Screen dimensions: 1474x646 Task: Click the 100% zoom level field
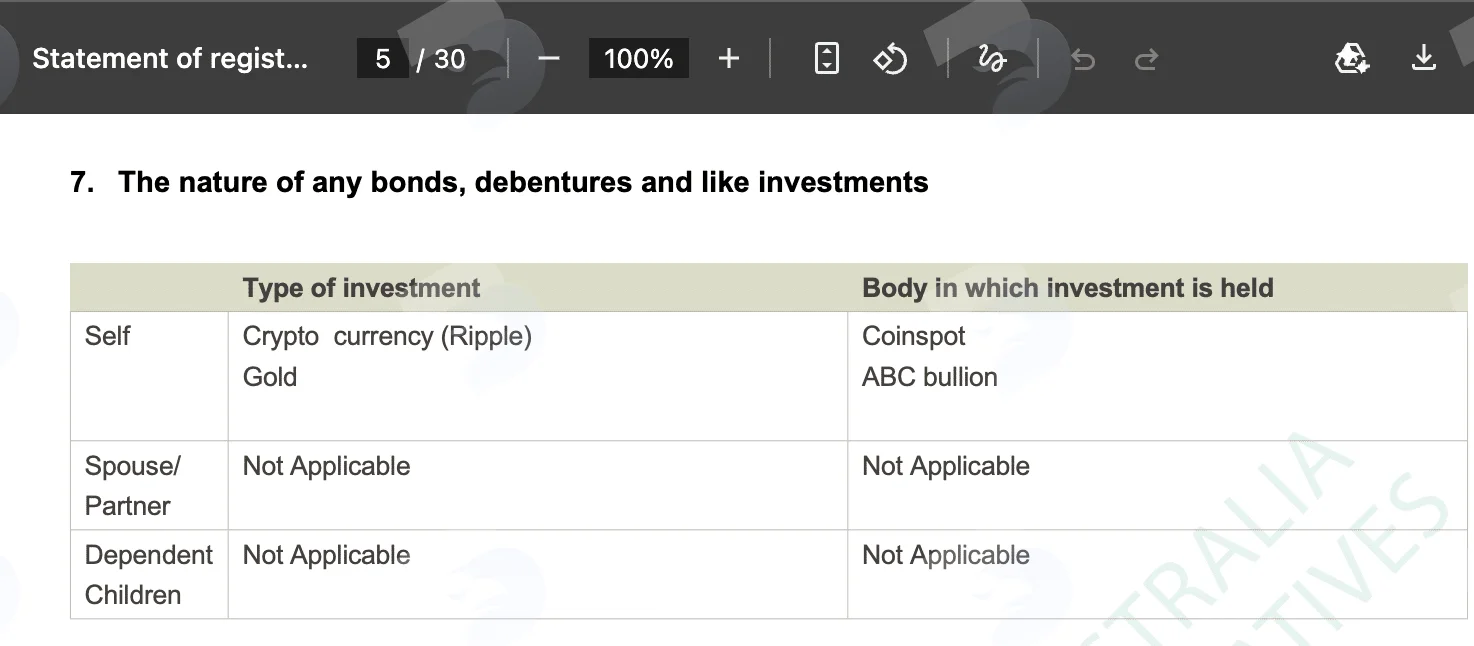[x=639, y=59]
